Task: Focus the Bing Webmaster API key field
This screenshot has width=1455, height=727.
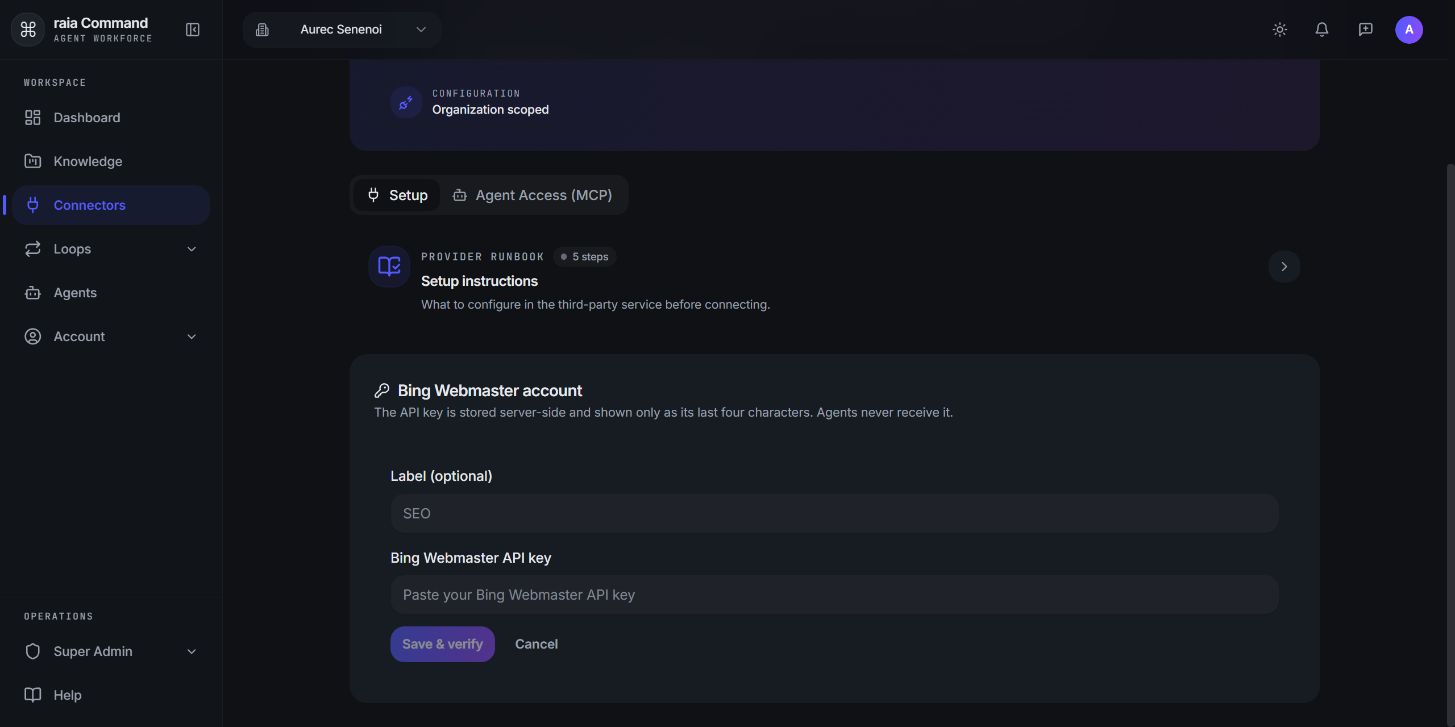Action: [834, 594]
